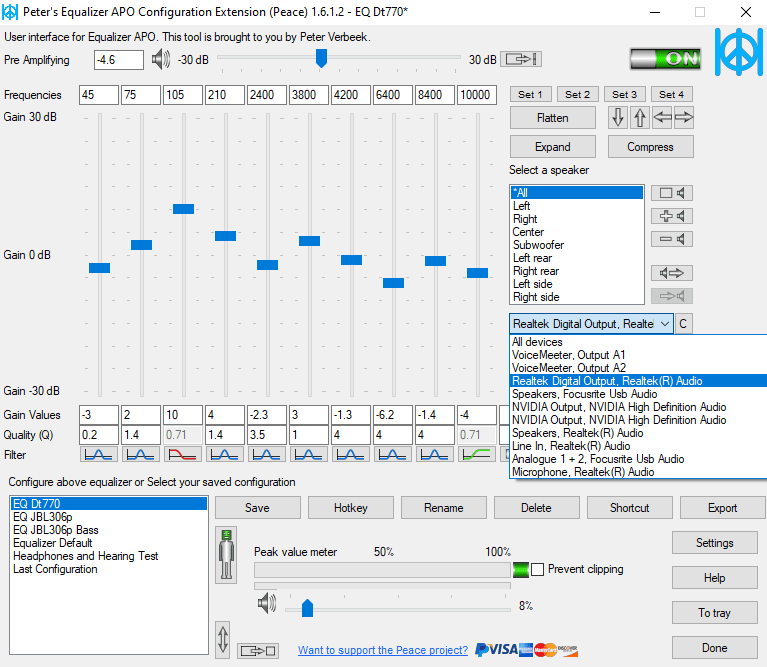Viewport: 767px width, 667px height.
Task: Open the green filter icon for 10000 Hz
Action: point(477,455)
